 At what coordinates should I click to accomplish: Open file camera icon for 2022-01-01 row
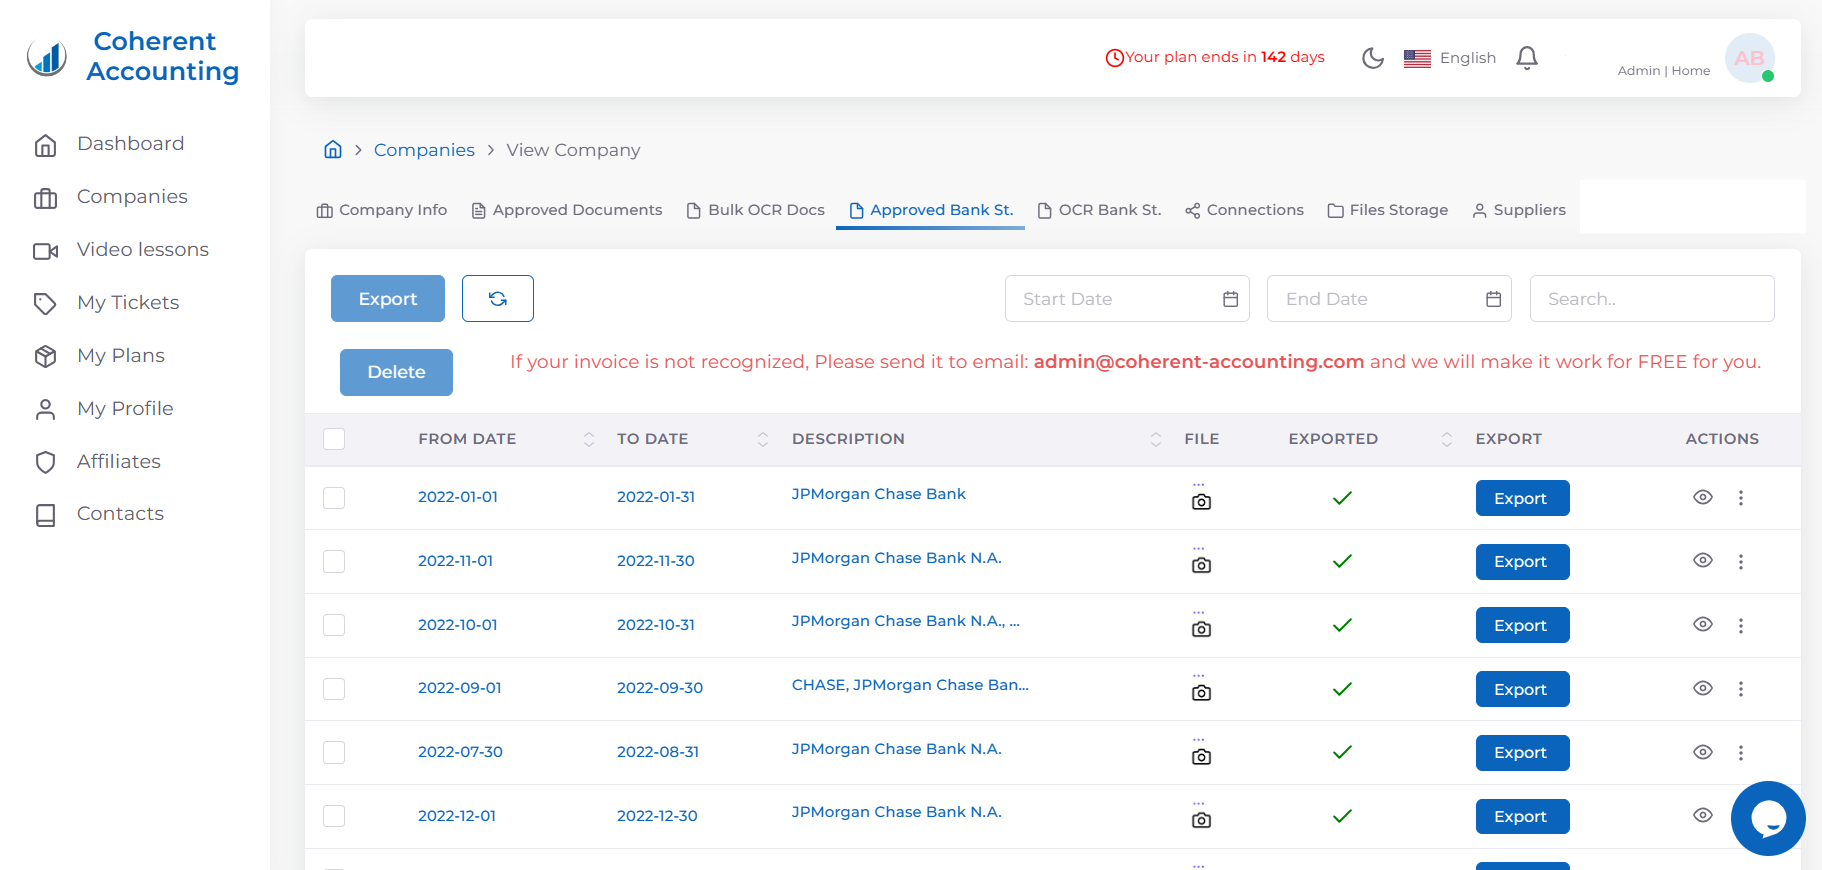(x=1201, y=501)
